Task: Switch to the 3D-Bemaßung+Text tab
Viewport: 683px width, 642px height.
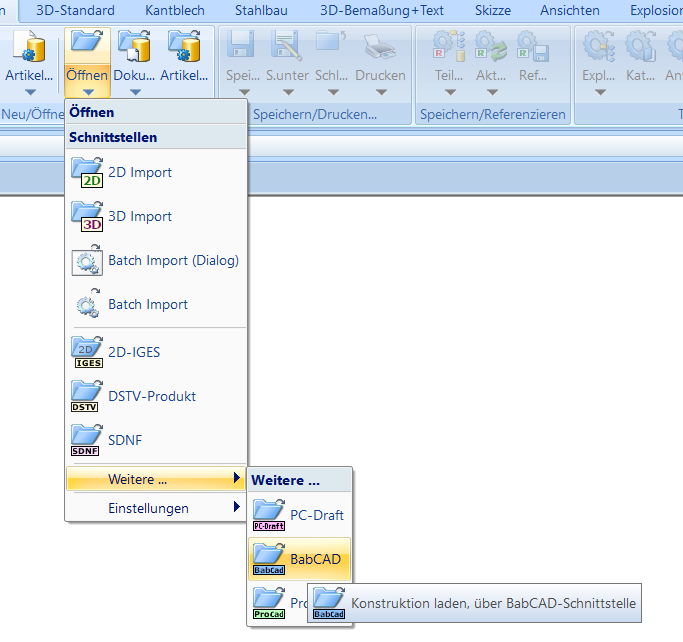Action: click(x=382, y=10)
